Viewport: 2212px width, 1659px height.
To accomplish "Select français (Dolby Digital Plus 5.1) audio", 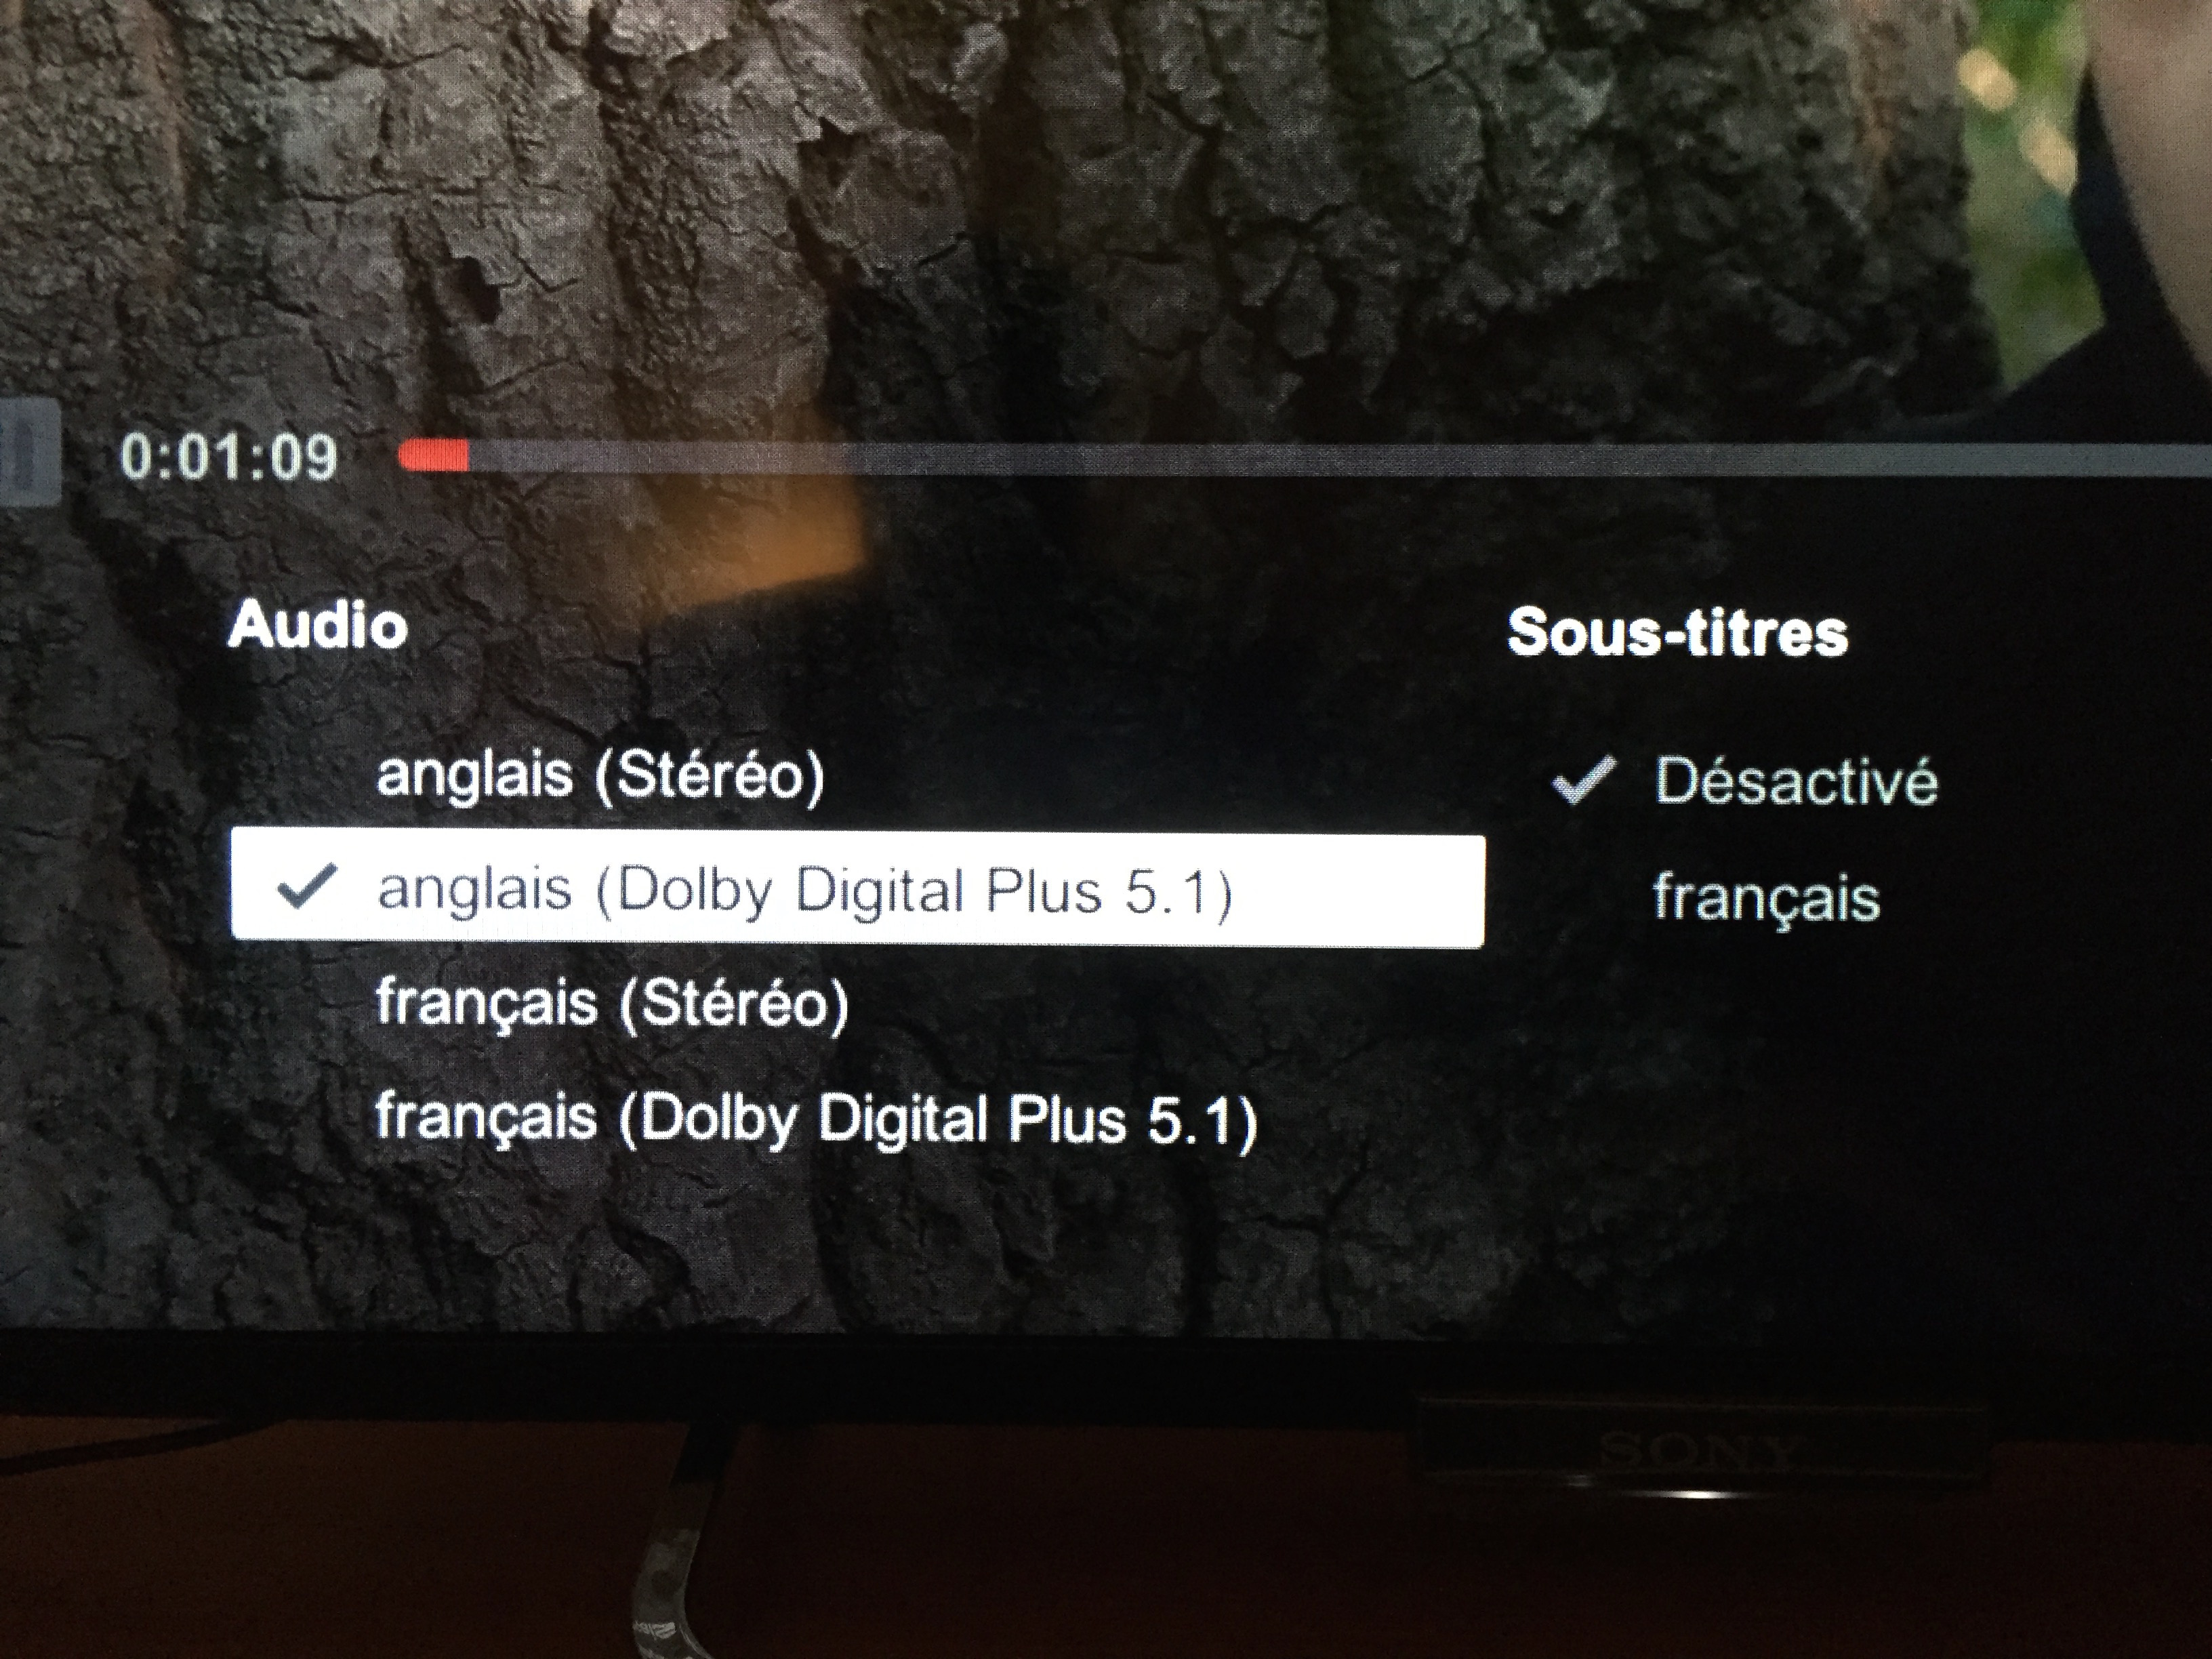I will click(816, 1119).
